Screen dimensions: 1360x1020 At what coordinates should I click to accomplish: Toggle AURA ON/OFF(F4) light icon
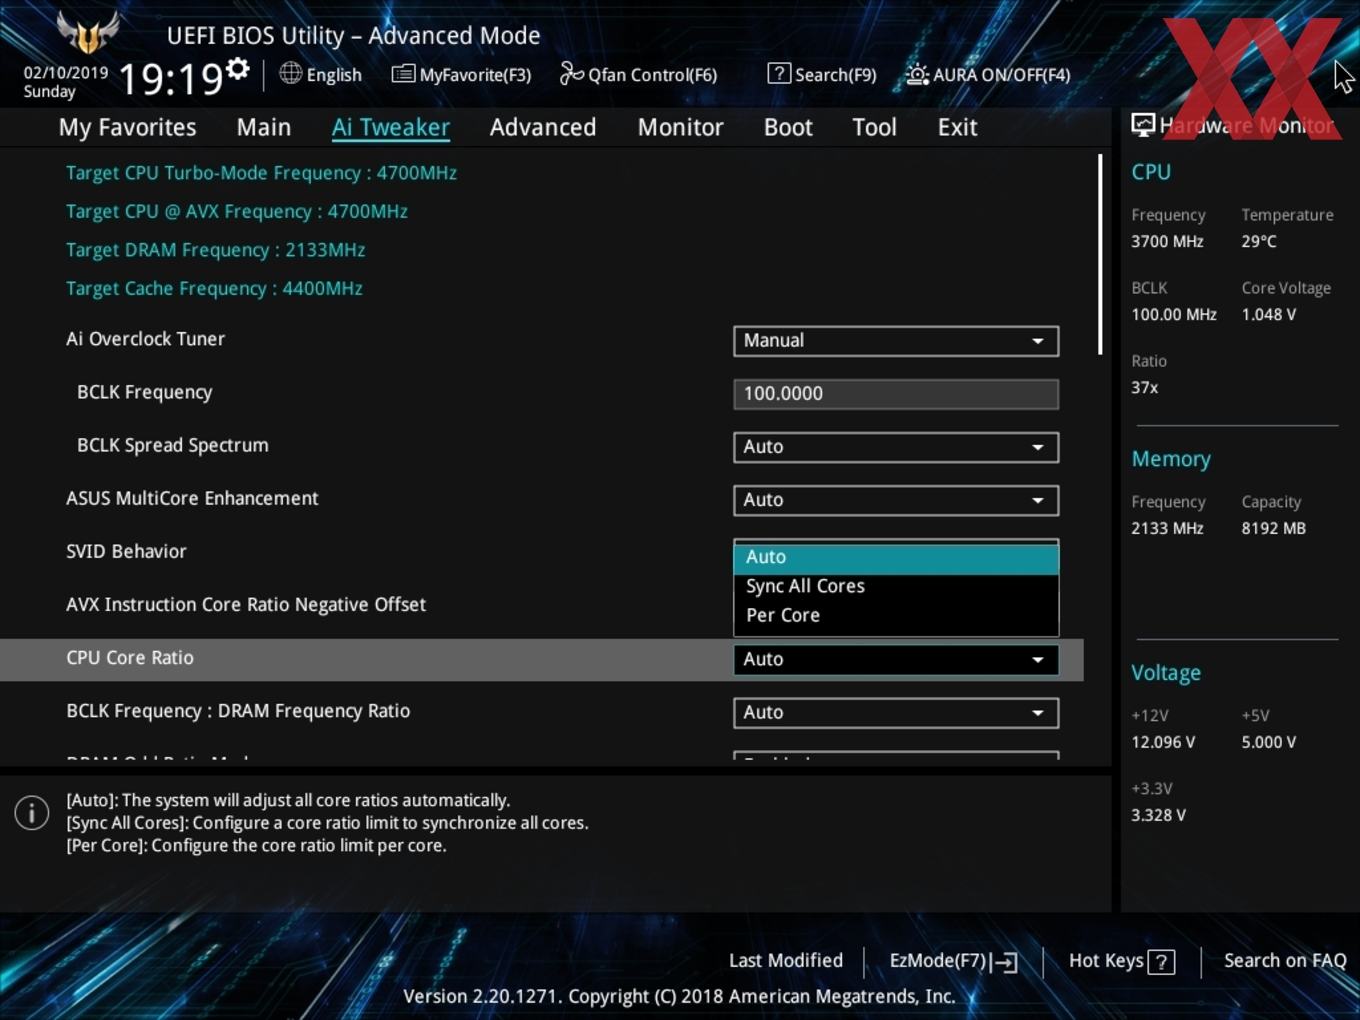(x=917, y=74)
